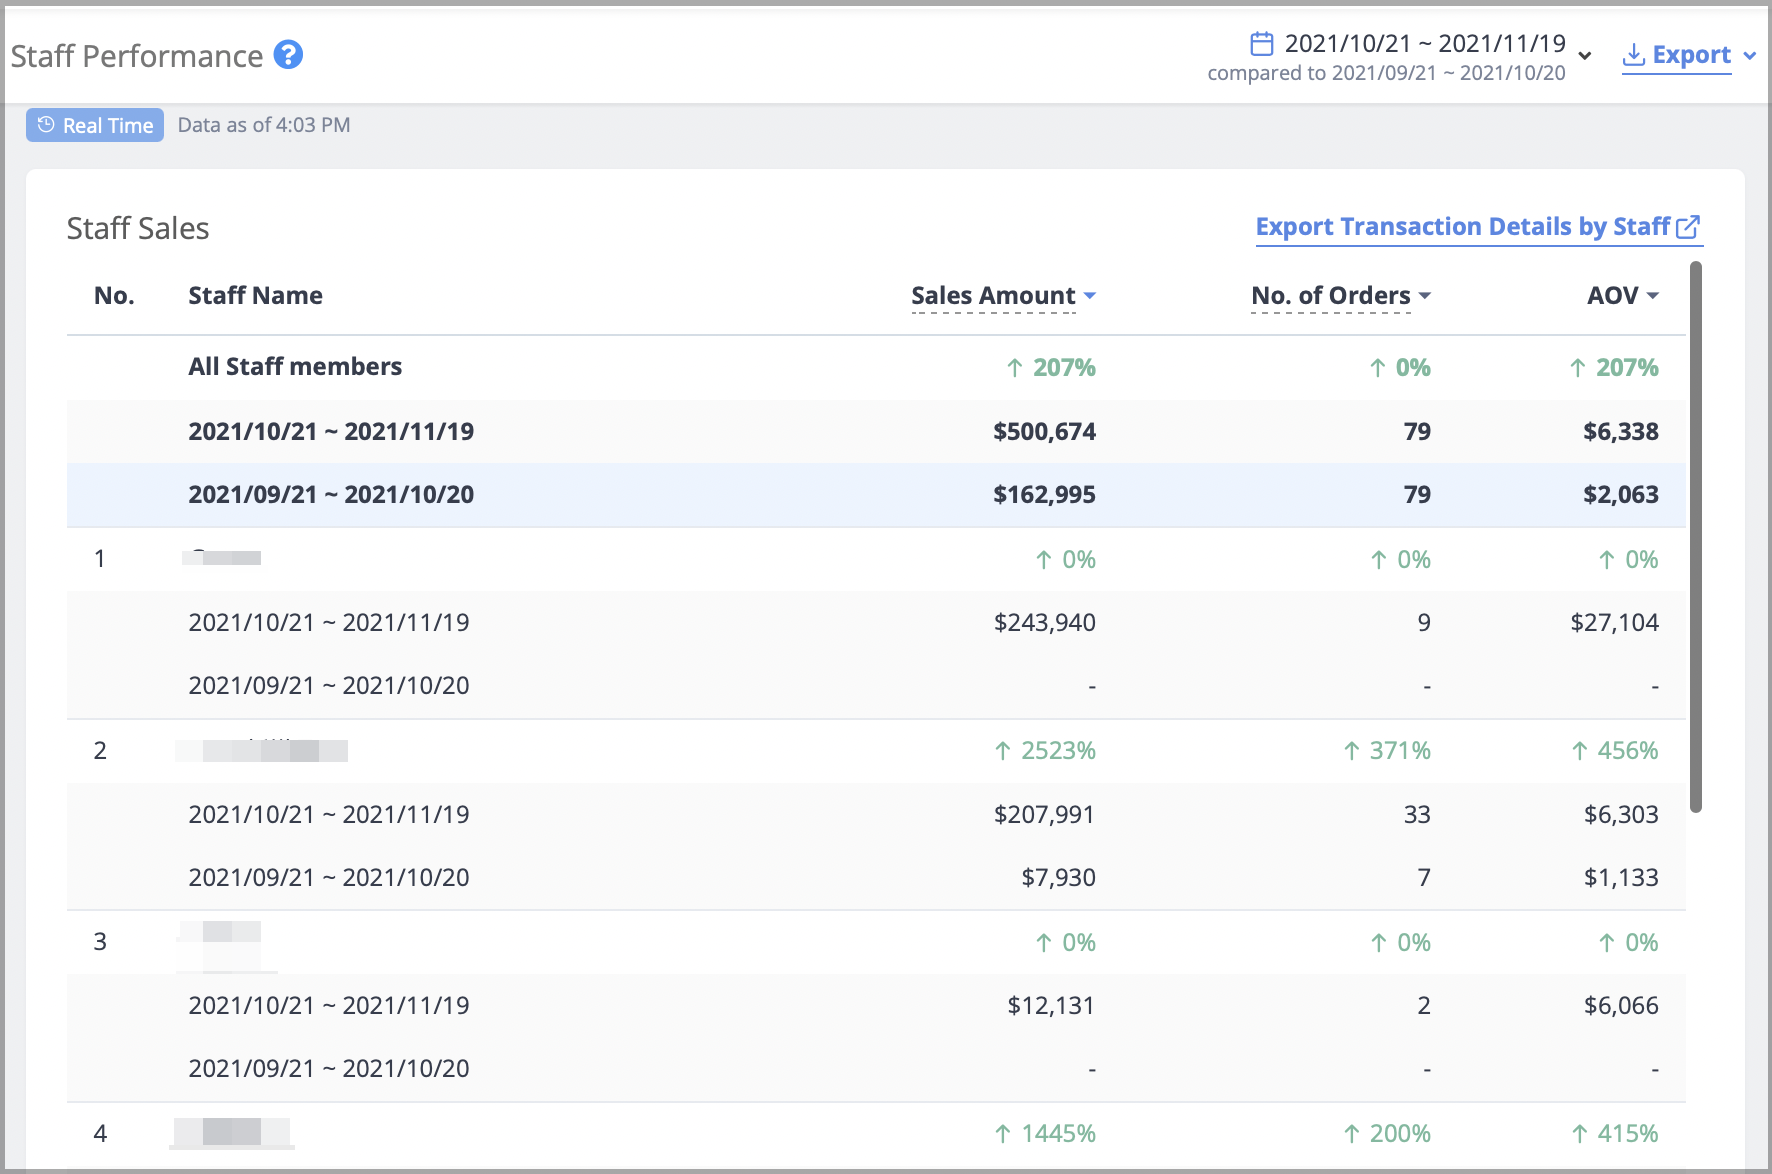Toggle the Real Time badge
The image size is (1772, 1174).
tap(95, 125)
